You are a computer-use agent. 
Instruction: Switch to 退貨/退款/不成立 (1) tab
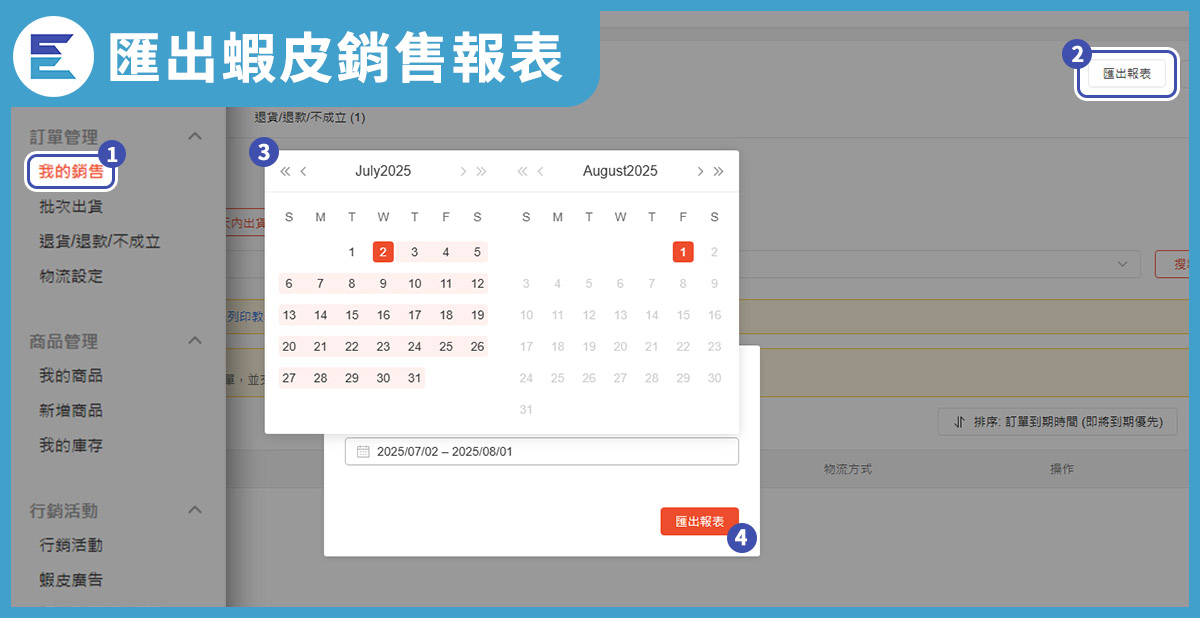click(310, 118)
